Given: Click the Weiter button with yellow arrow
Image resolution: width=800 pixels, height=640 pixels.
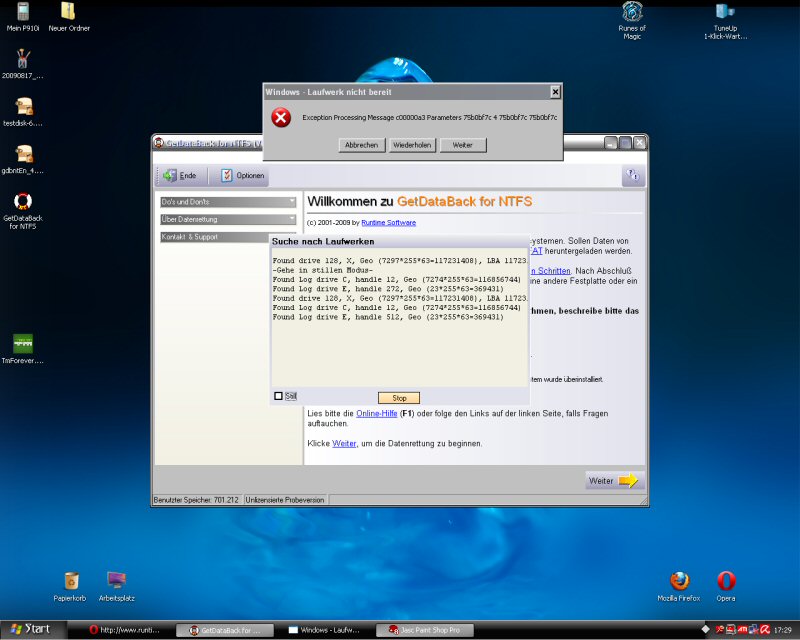Looking at the screenshot, I should click(x=613, y=481).
